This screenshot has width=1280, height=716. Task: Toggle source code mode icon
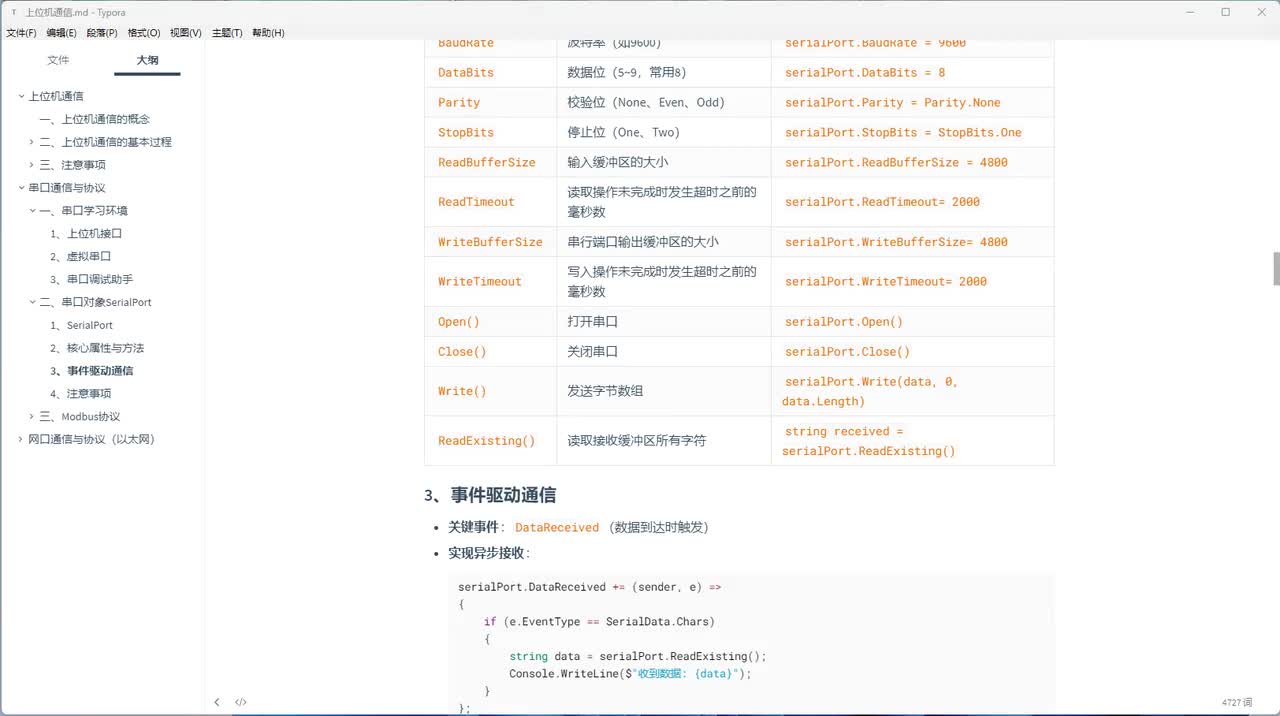click(241, 702)
